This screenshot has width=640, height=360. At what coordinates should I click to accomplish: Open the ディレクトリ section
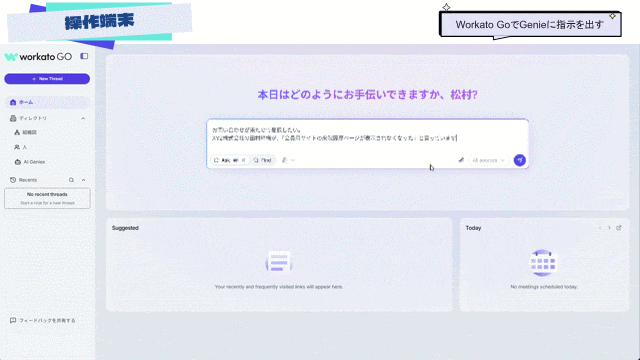click(x=33, y=118)
